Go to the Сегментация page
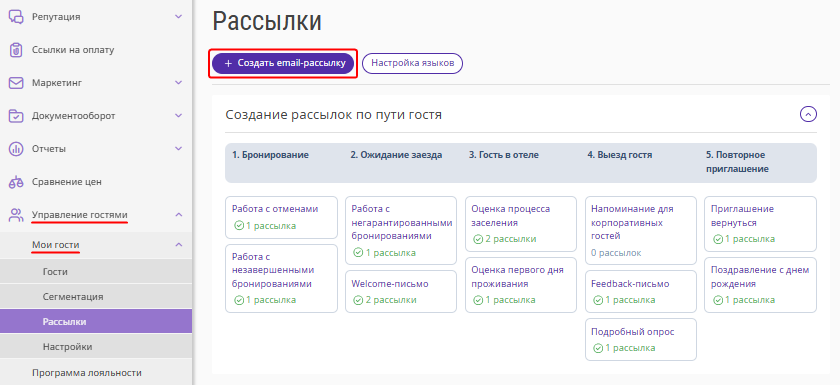Screen dimensions: 840x385 [x=96, y=297]
